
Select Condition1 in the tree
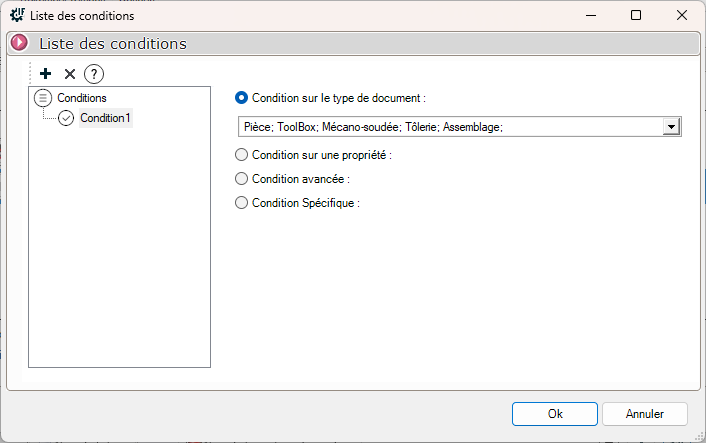point(105,118)
